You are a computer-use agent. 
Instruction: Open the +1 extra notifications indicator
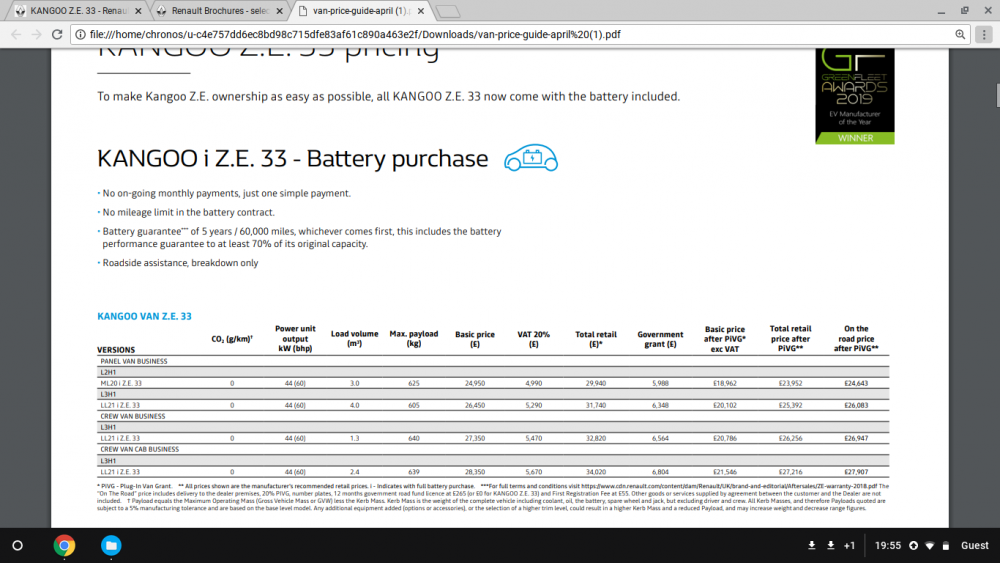(849, 545)
